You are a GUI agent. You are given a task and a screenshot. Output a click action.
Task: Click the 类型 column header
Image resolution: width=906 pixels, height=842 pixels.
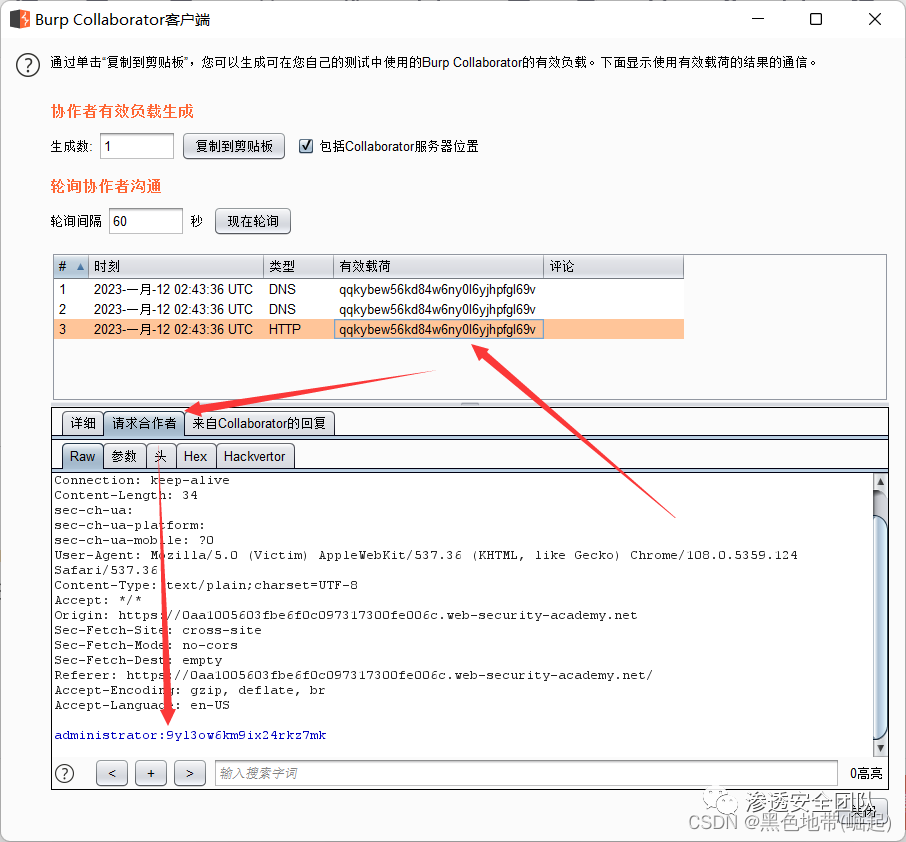pyautogui.click(x=298, y=266)
